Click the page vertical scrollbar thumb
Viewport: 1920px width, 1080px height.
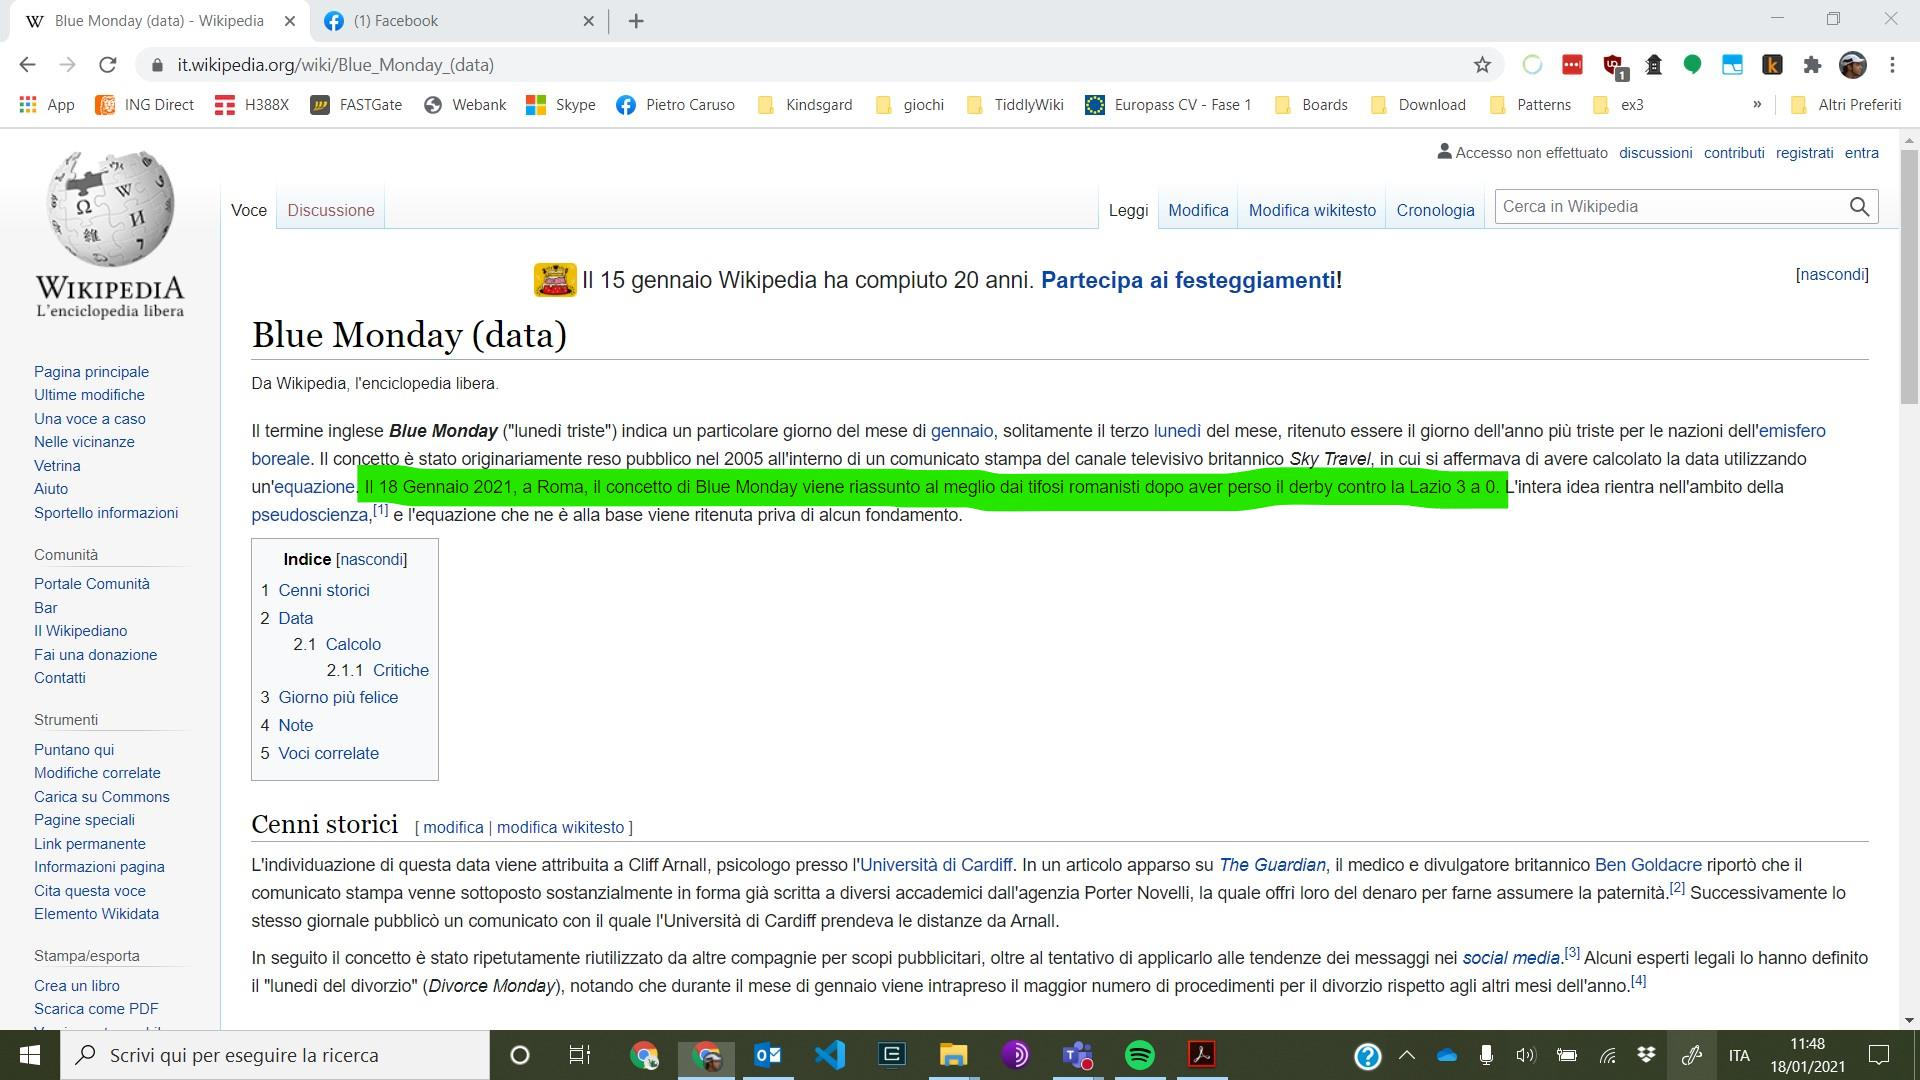tap(1909, 276)
